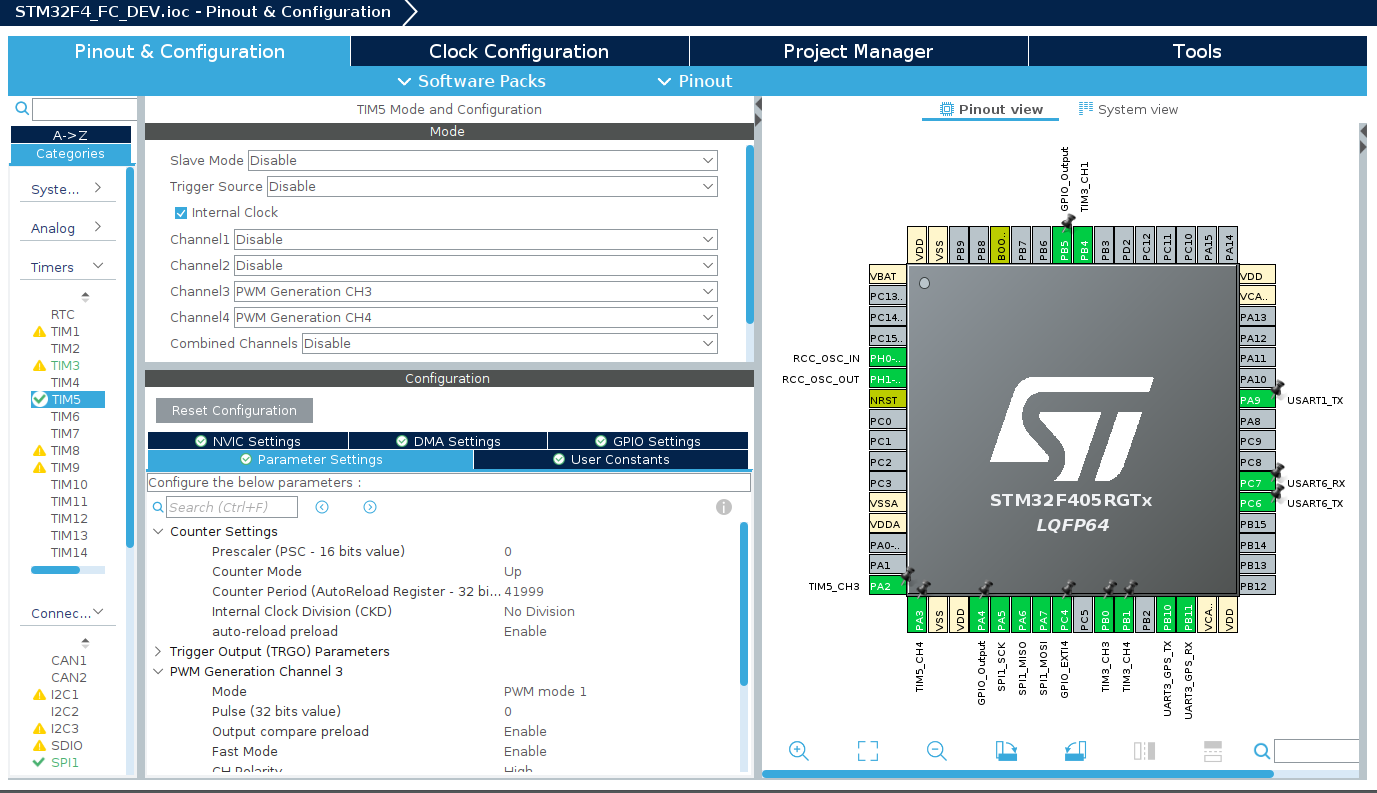Click the stacked rows layout icon
Screen dimensions: 1377x793
[x=1213, y=751]
